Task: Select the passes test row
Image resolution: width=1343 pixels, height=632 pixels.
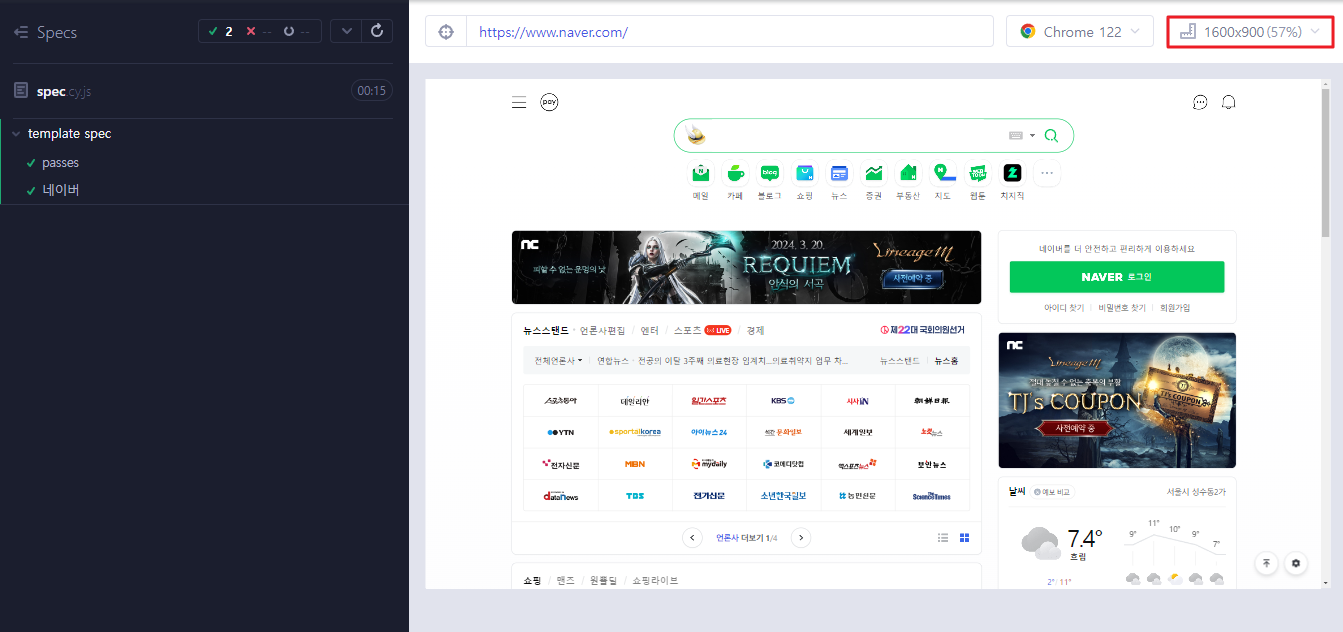Action: [x=204, y=162]
